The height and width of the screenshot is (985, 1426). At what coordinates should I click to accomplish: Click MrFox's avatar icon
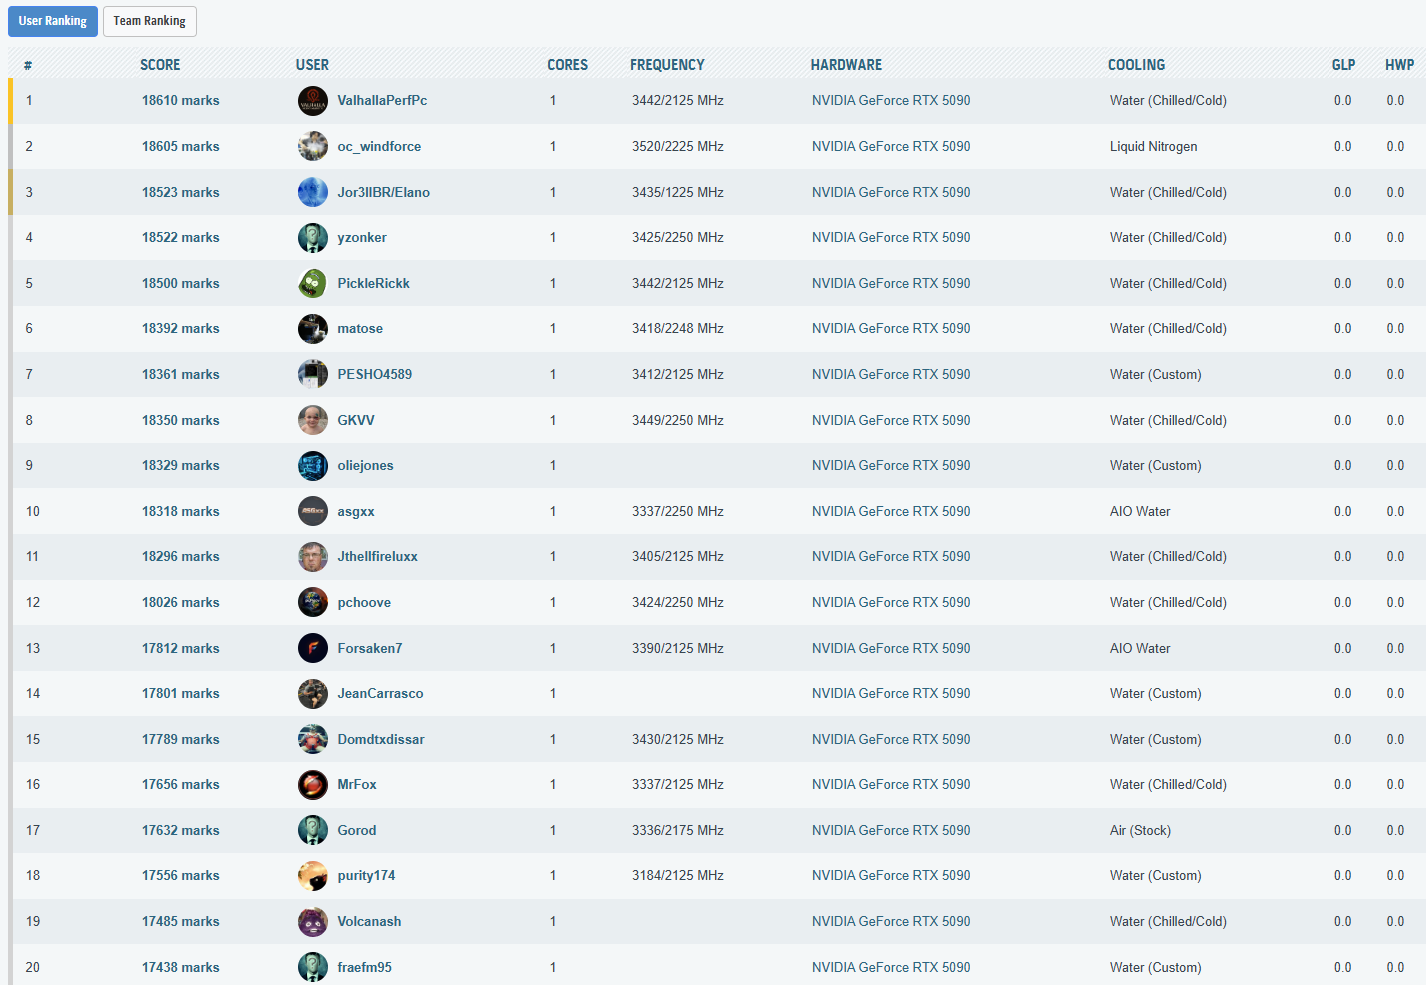click(x=312, y=785)
